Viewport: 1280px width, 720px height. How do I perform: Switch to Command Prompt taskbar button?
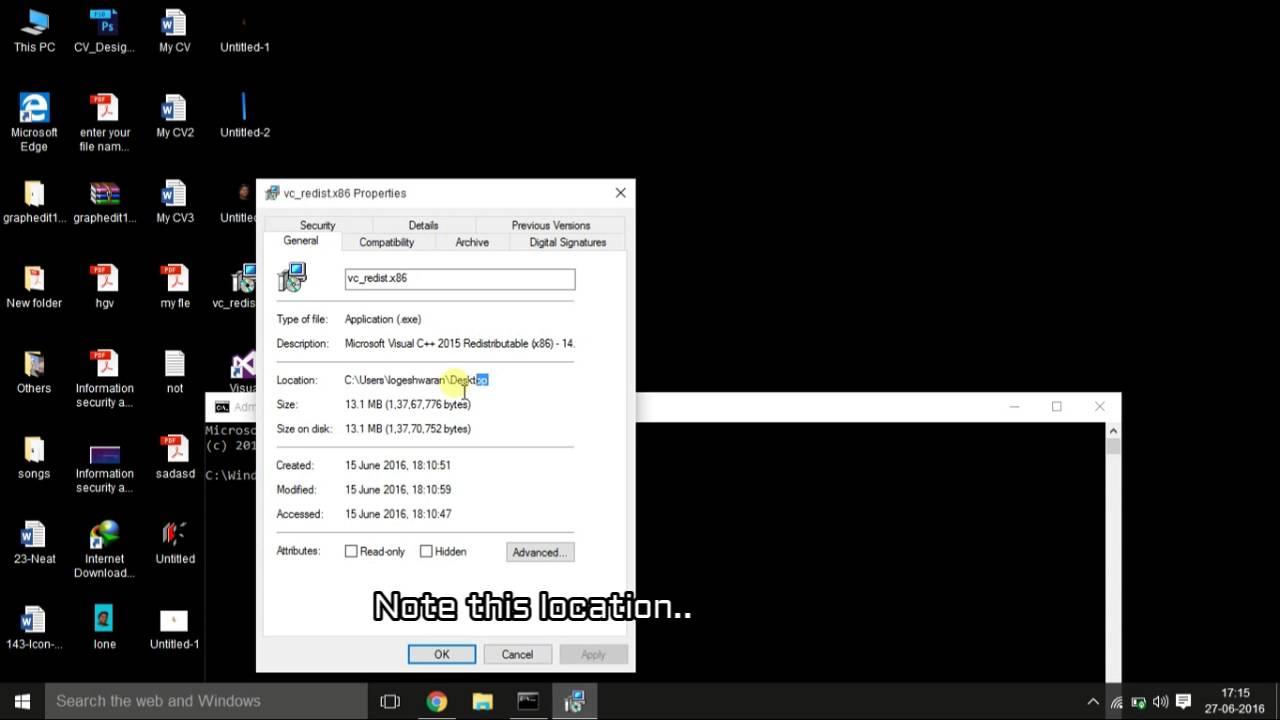(528, 701)
